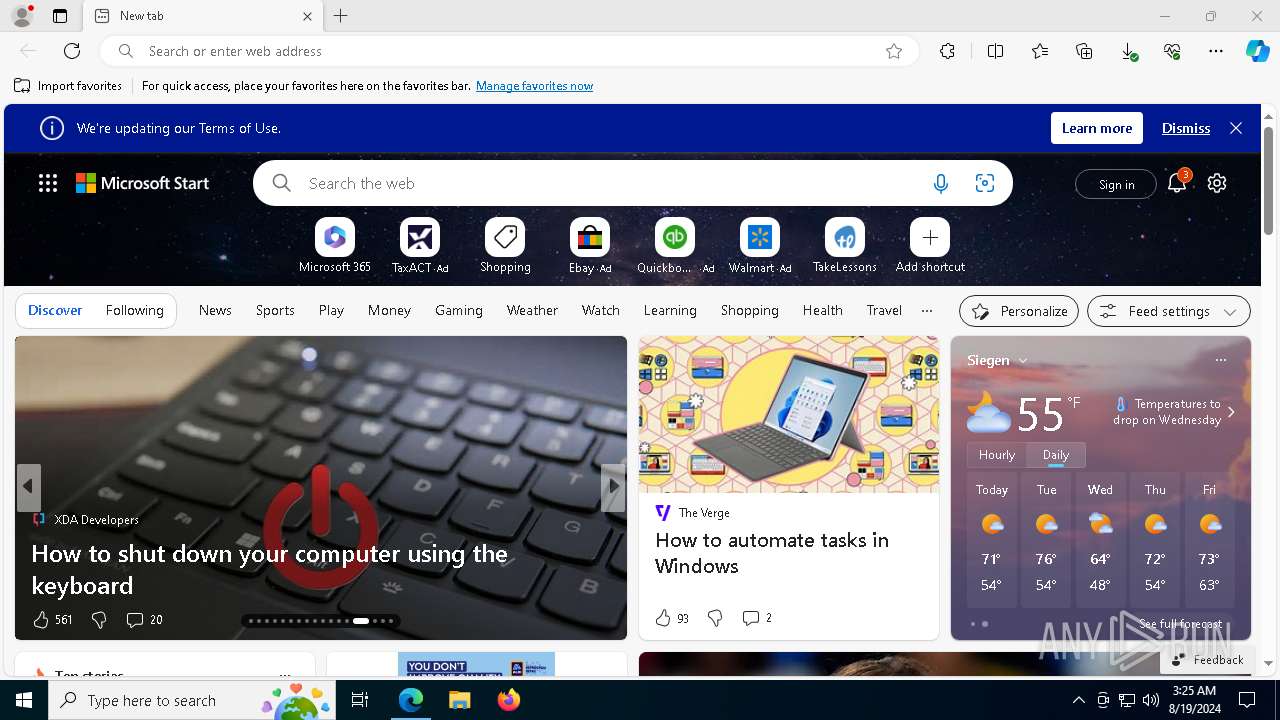Open comments on shut down article
1280x720 pixels.
coord(145,620)
